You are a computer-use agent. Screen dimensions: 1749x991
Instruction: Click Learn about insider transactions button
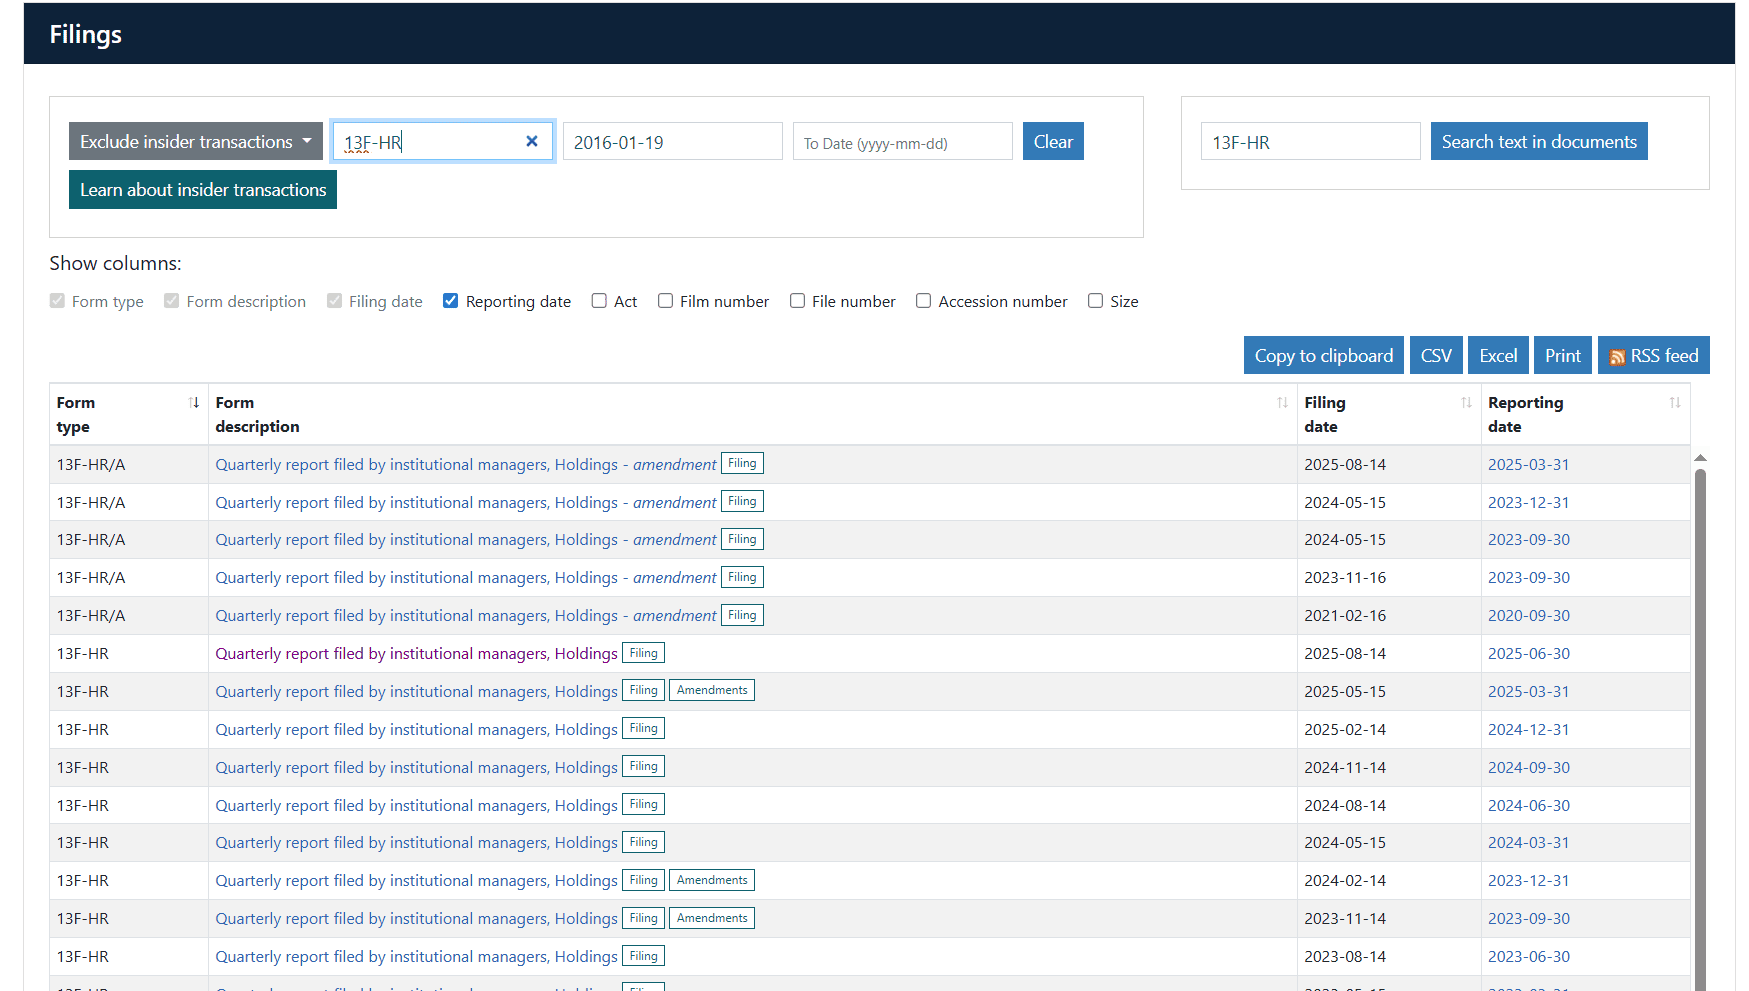203,189
